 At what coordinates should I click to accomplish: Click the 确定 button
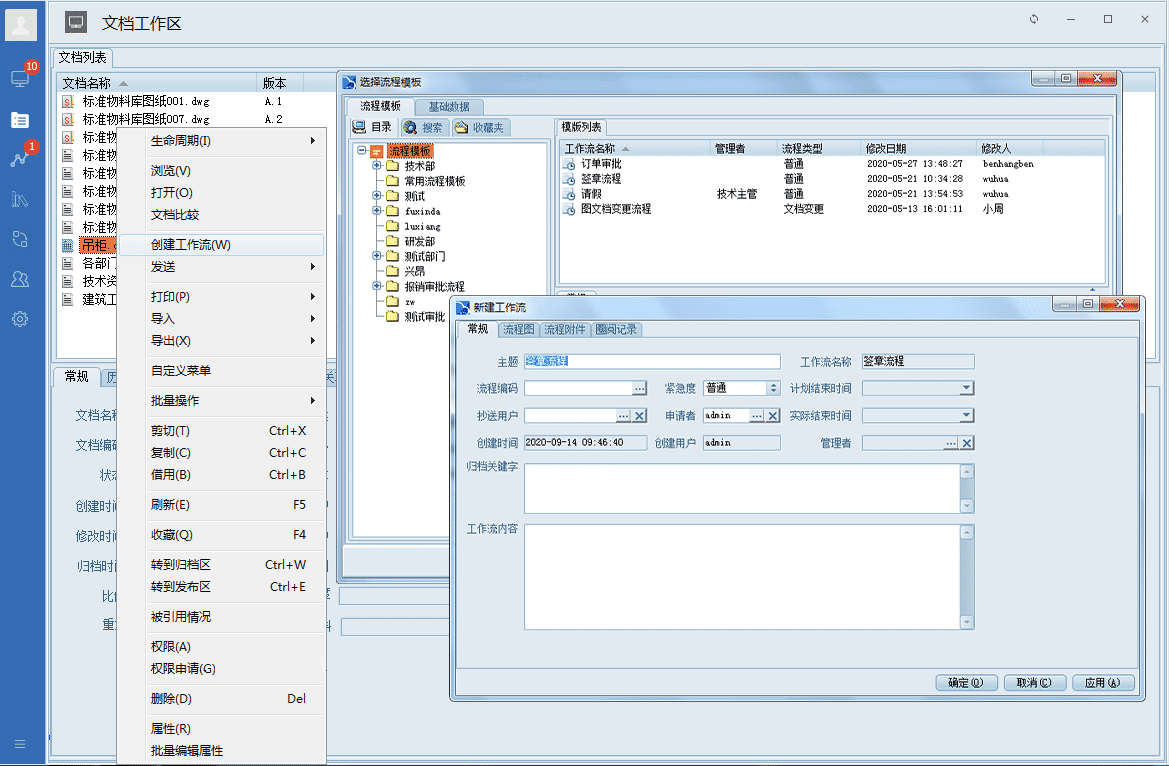(x=966, y=683)
